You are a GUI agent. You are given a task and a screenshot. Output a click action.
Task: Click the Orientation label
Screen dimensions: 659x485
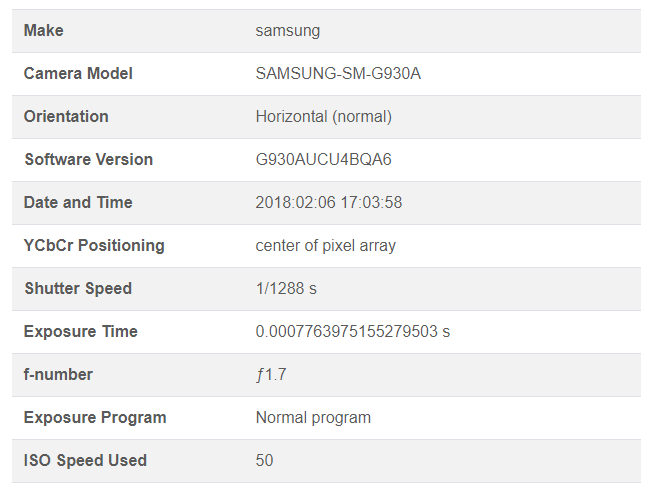click(x=66, y=117)
